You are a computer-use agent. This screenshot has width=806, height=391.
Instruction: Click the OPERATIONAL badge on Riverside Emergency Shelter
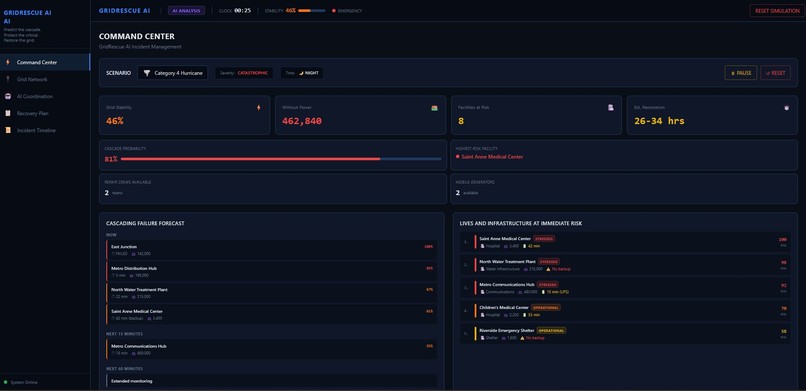[x=551, y=330]
